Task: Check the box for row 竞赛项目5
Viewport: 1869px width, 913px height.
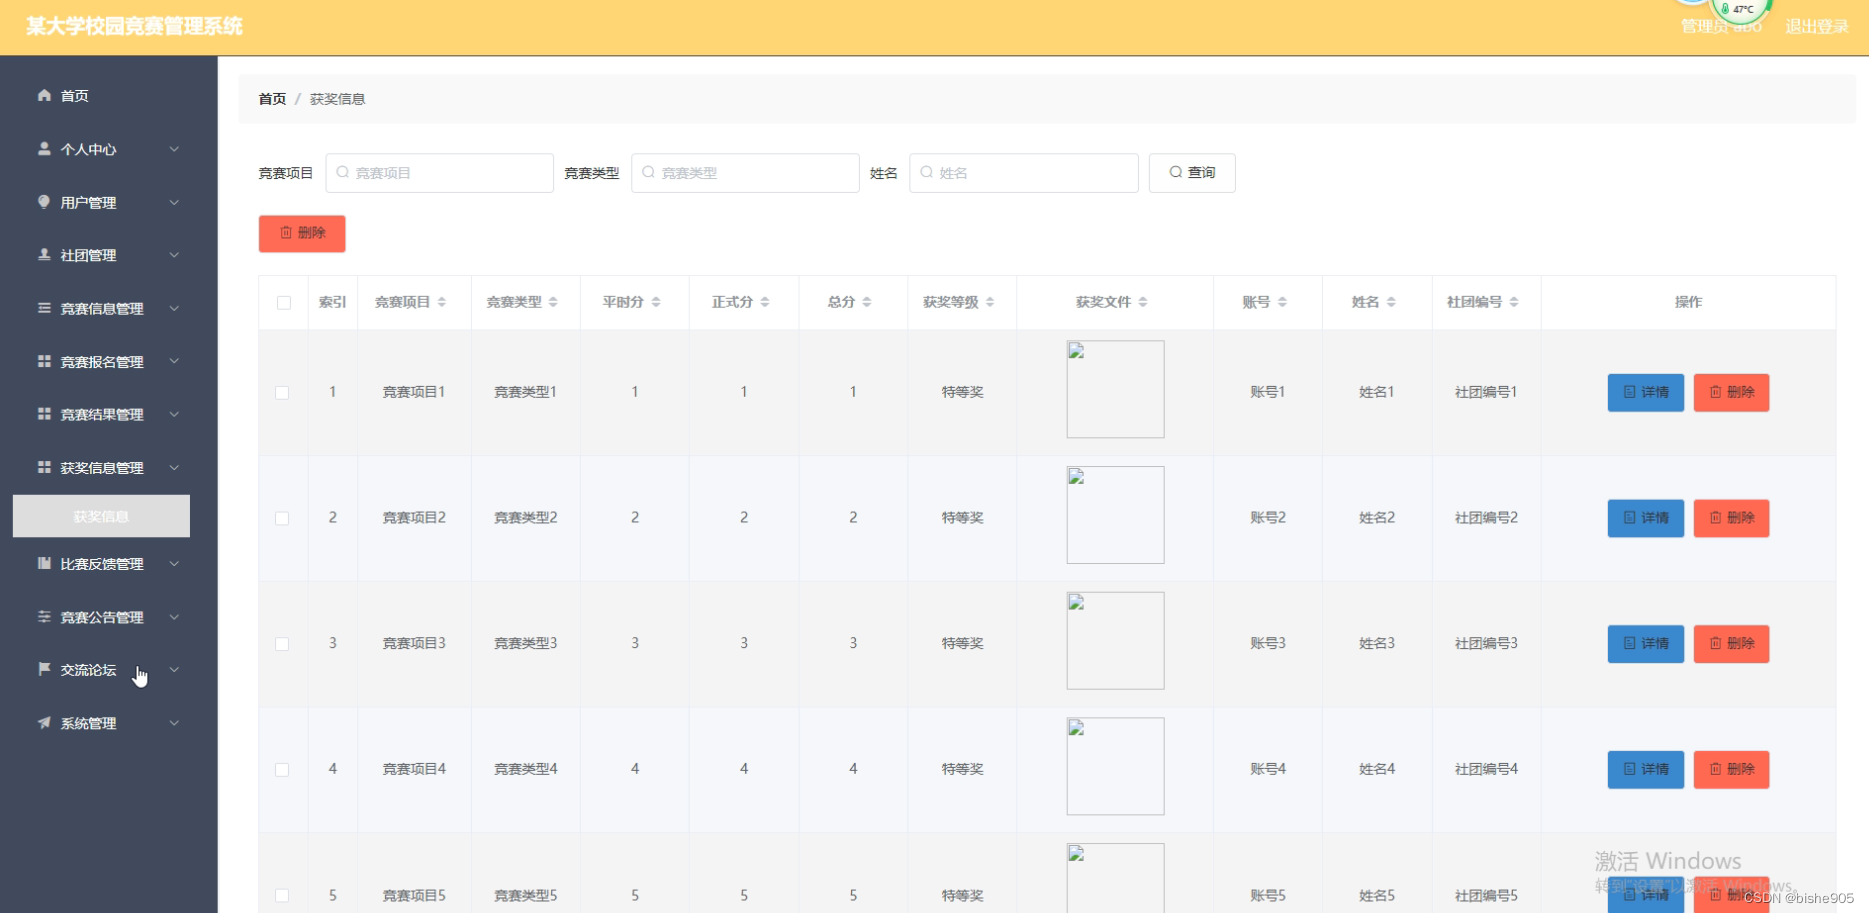Action: point(283,896)
